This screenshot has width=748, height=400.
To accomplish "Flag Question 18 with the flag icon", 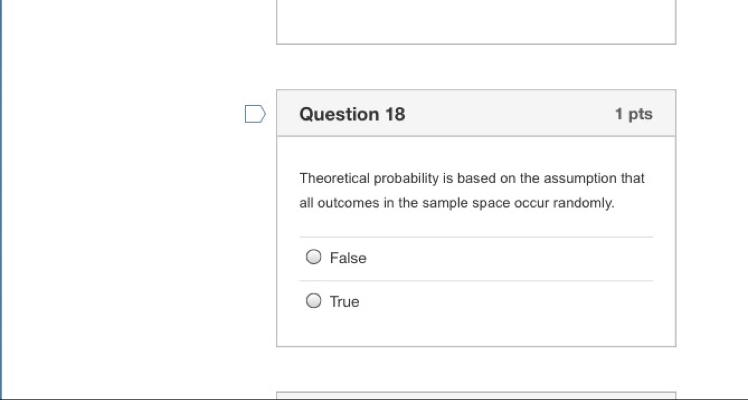I will 255,114.
